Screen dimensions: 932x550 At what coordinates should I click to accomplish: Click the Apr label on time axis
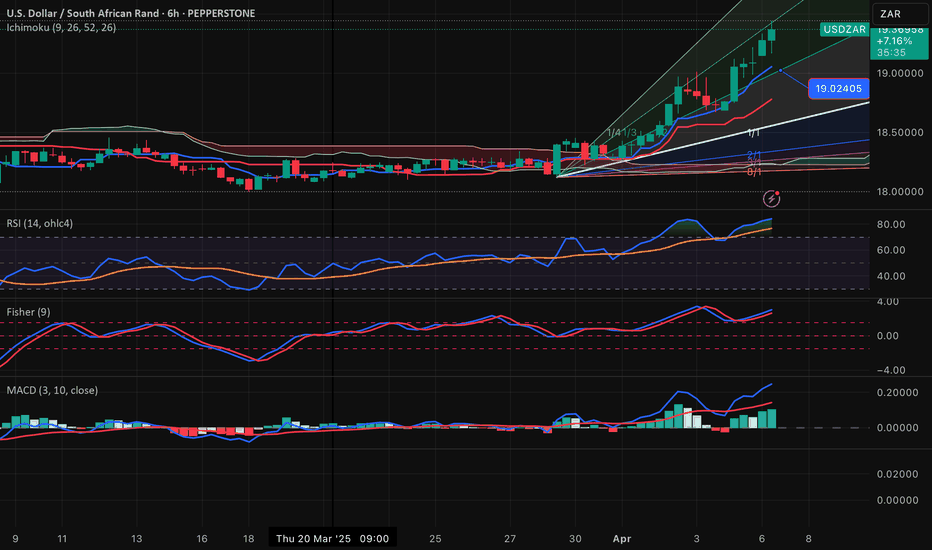point(622,539)
